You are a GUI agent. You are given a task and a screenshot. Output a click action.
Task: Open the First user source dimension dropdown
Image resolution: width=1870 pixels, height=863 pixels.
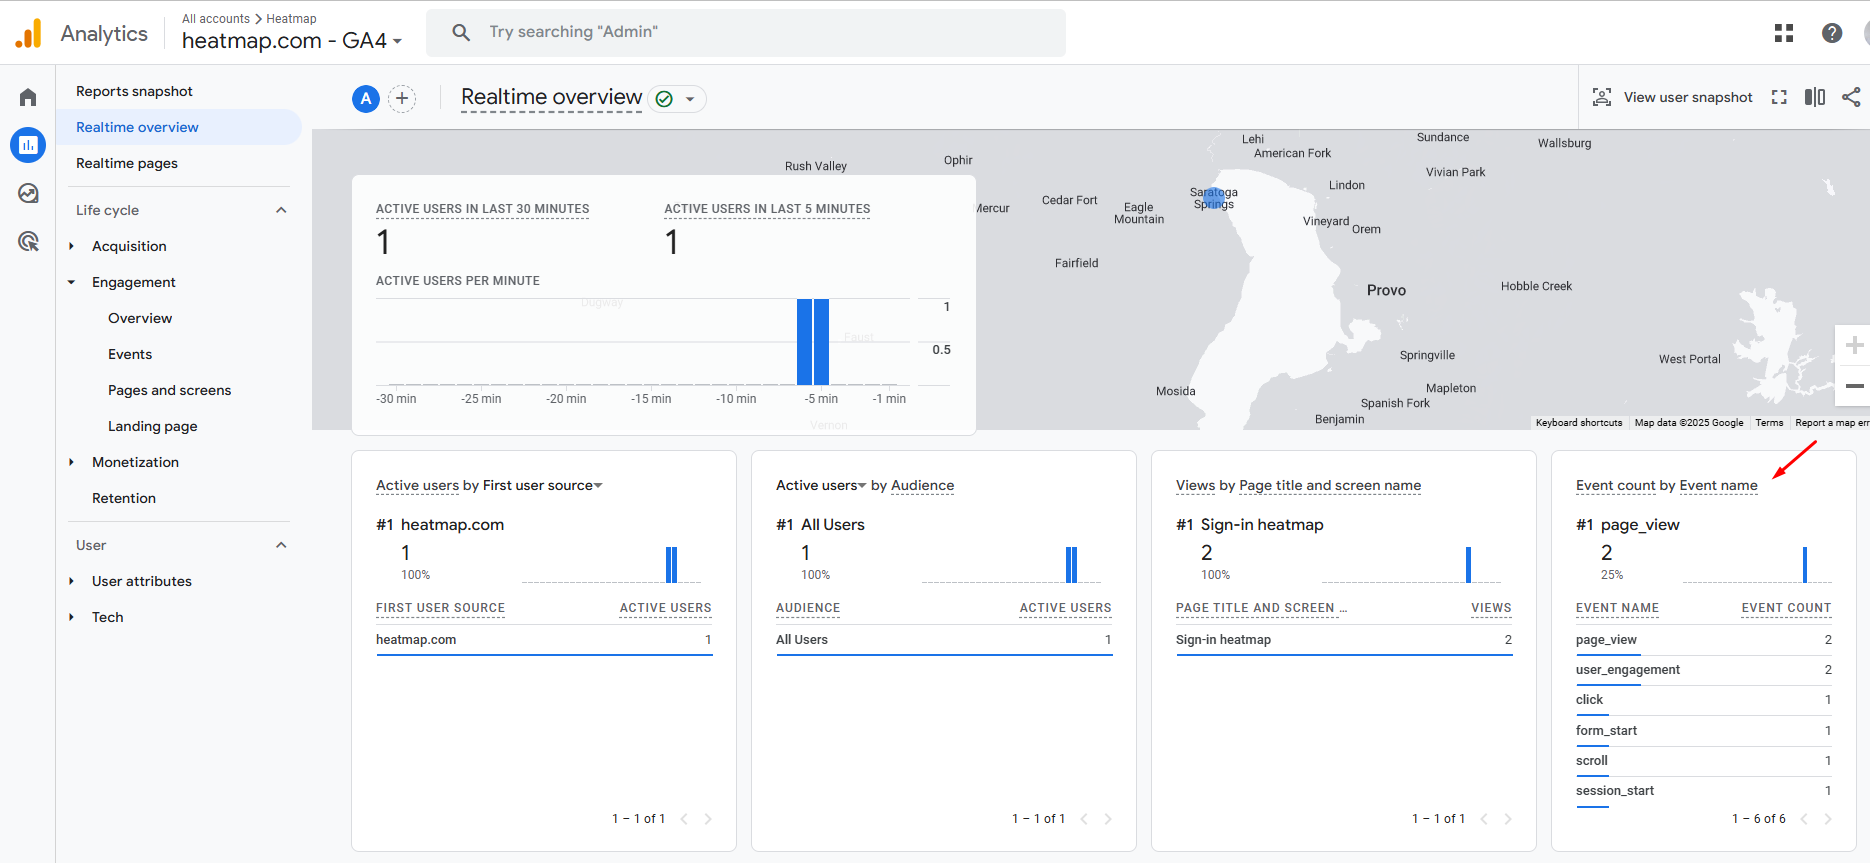pos(543,486)
